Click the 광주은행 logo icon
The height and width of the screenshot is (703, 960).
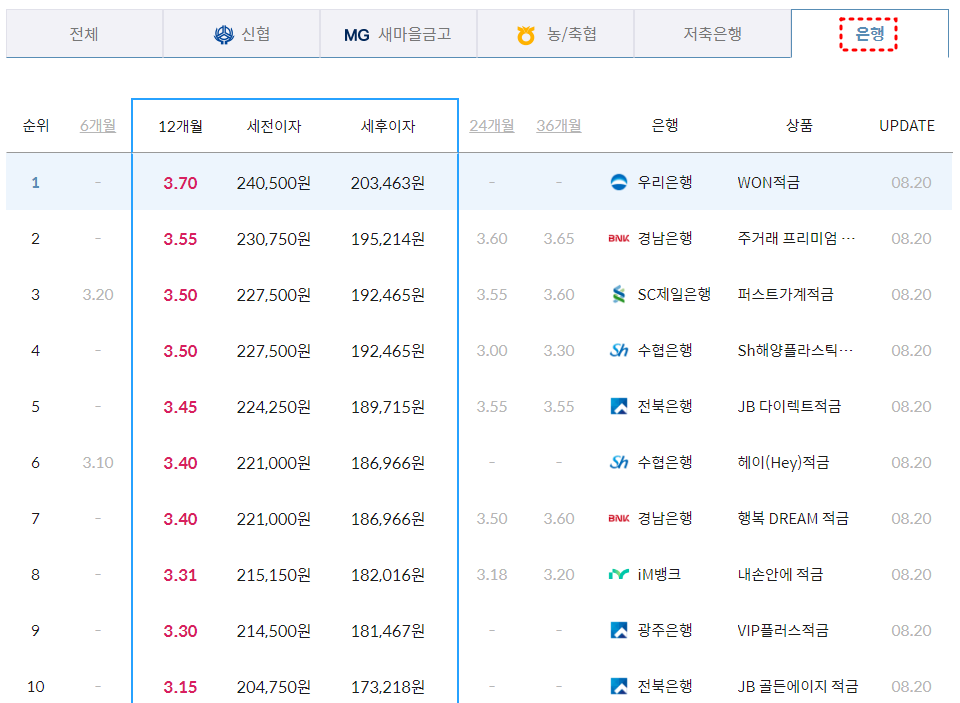click(619, 630)
